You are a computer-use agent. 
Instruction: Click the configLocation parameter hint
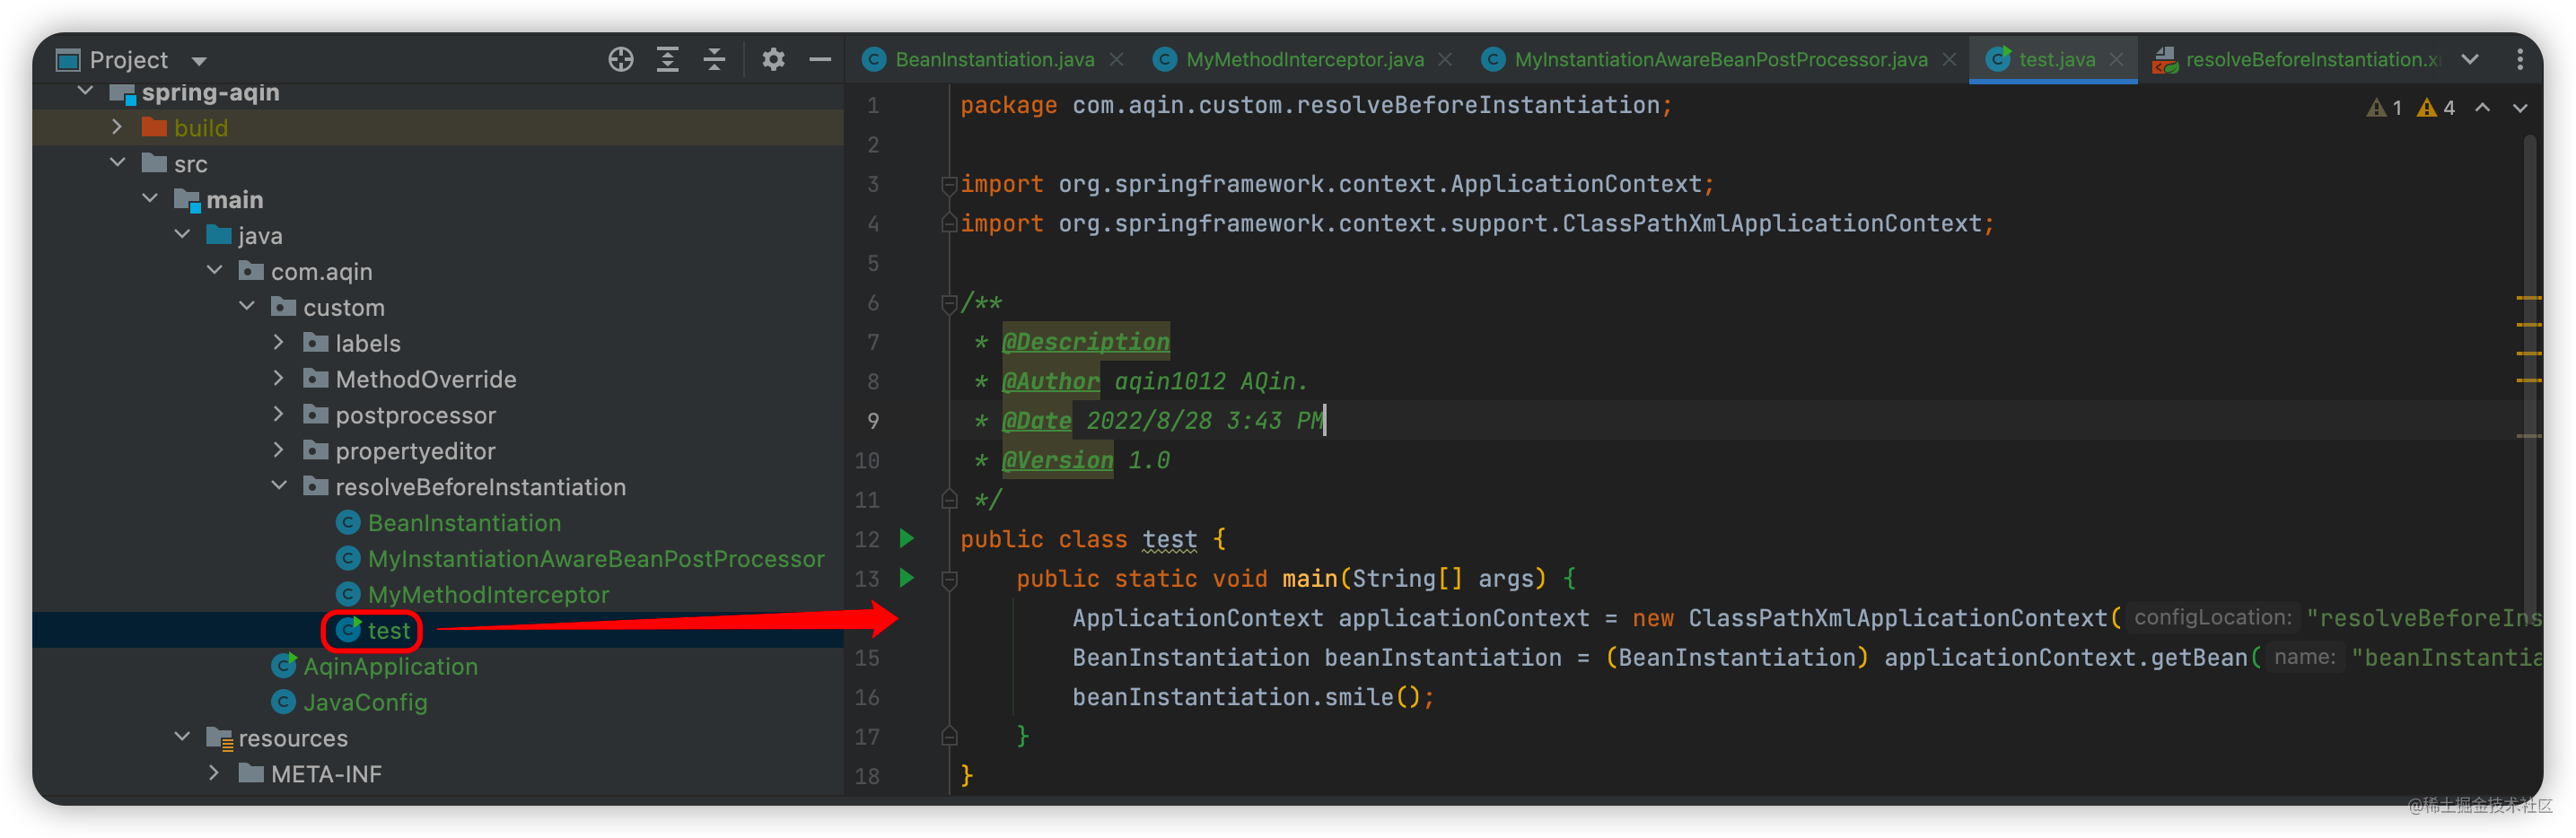2212,618
